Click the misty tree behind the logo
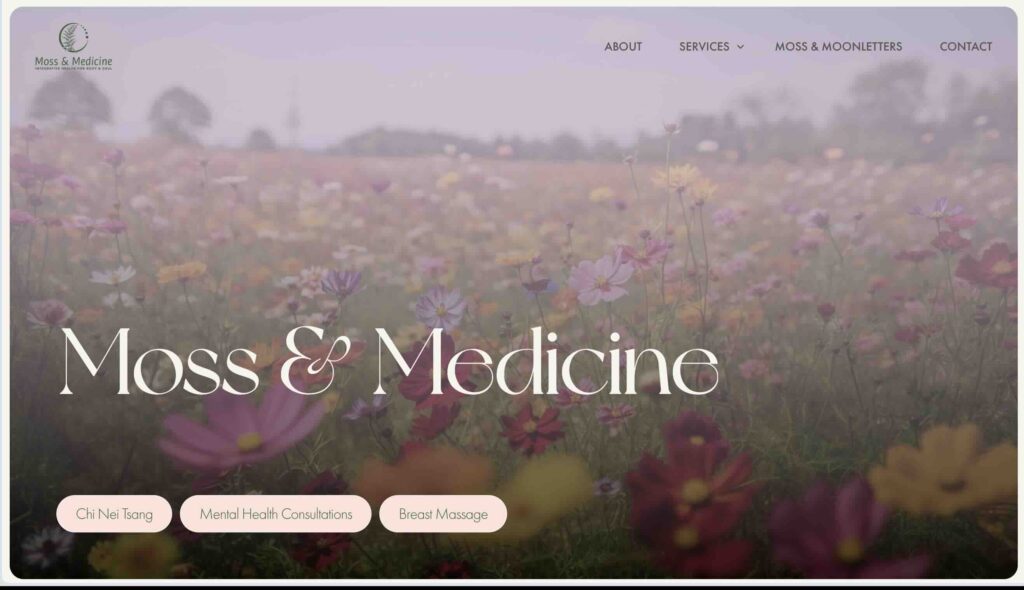The height and width of the screenshot is (590, 1024). pos(71,98)
